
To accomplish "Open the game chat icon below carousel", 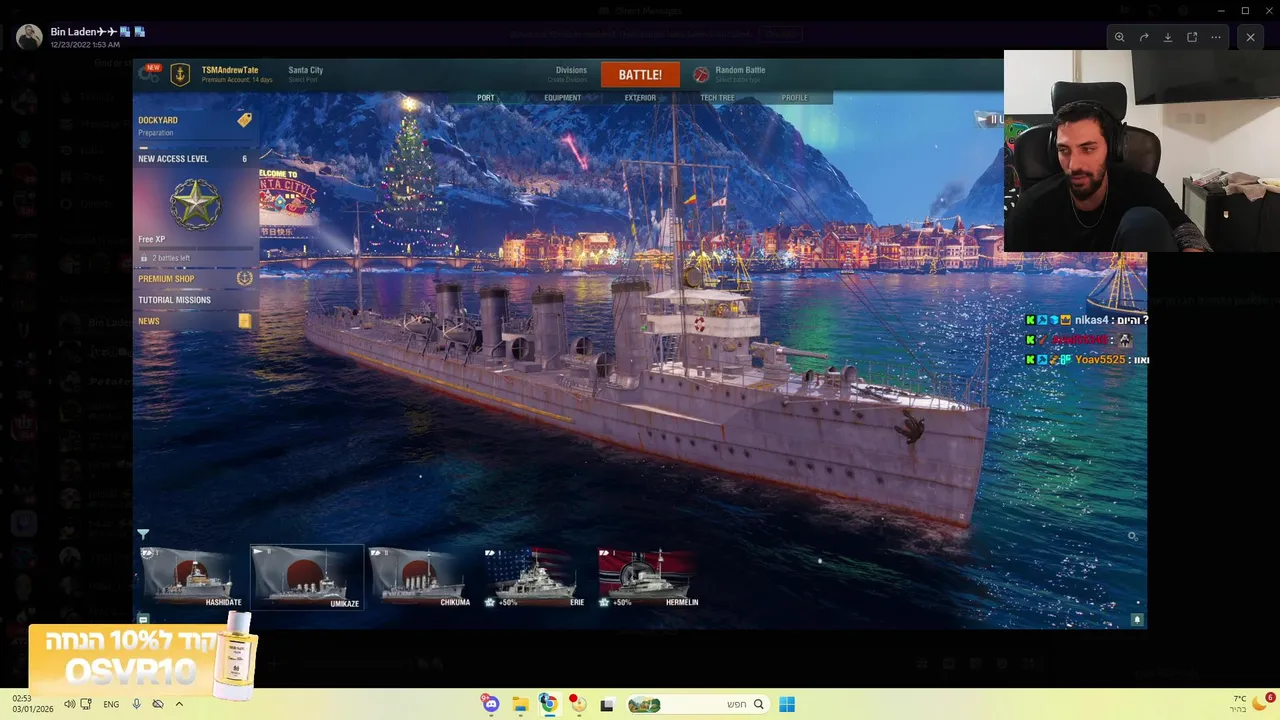I will [x=143, y=619].
